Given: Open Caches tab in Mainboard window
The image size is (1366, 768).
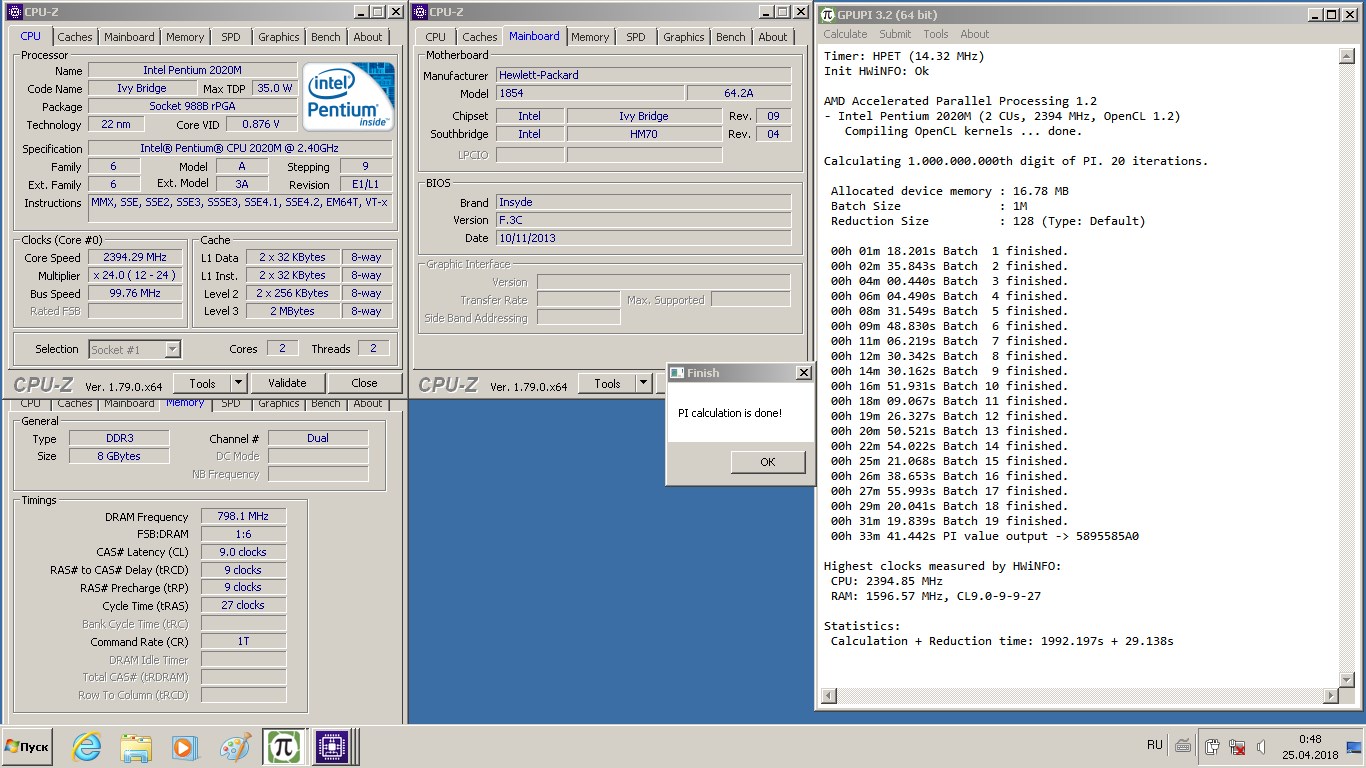Looking at the screenshot, I should [480, 37].
